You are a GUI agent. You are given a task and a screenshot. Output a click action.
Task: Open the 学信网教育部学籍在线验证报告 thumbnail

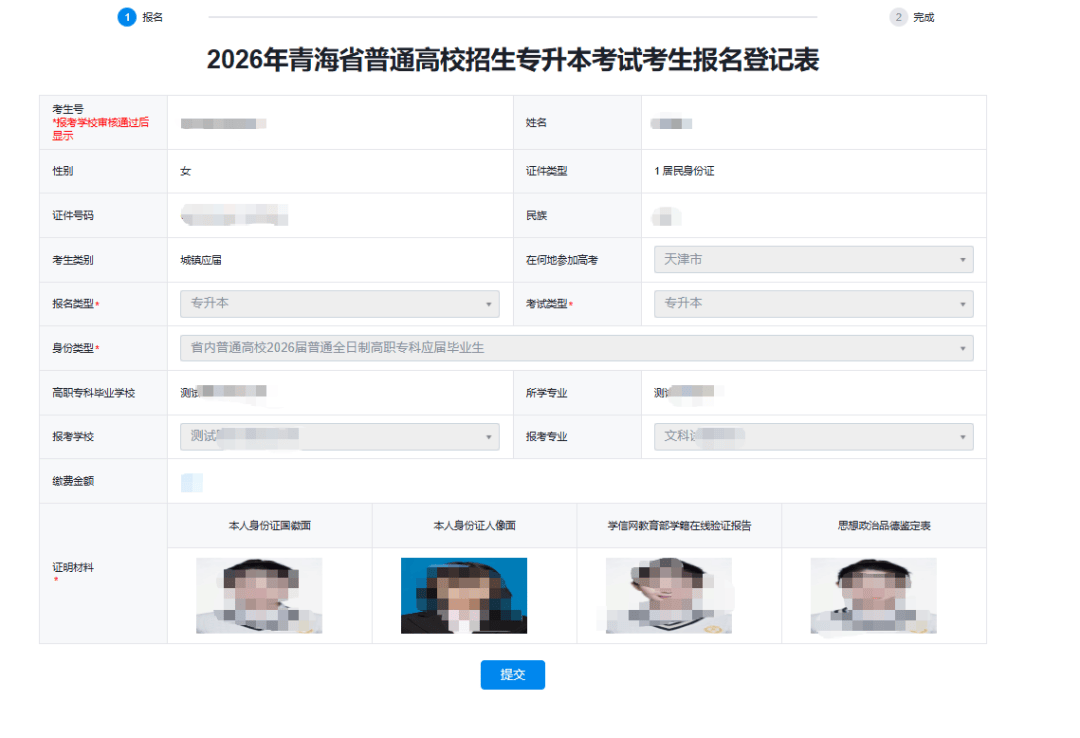pos(668,596)
